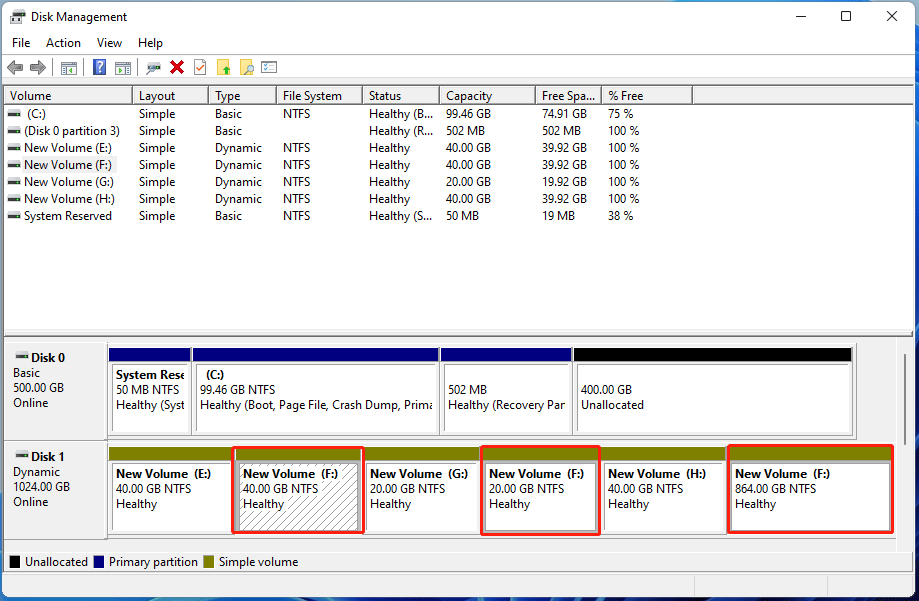Click the olive Simple volume legend swatch
The height and width of the screenshot is (601, 919).
point(209,562)
